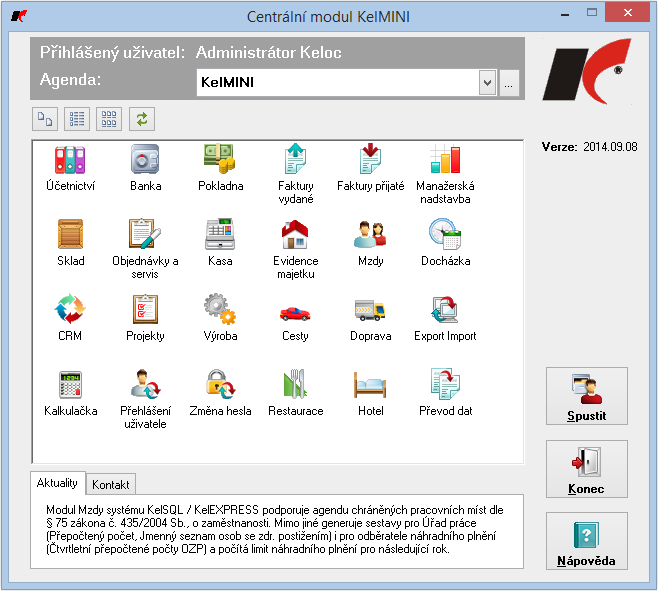This screenshot has width=658, height=591.
Task: Select Přehlášení uživatele icon
Action: [145, 399]
